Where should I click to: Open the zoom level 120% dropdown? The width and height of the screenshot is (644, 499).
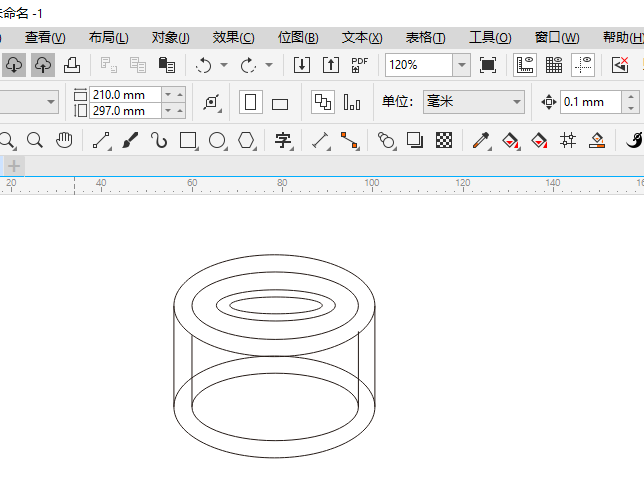[x=461, y=65]
